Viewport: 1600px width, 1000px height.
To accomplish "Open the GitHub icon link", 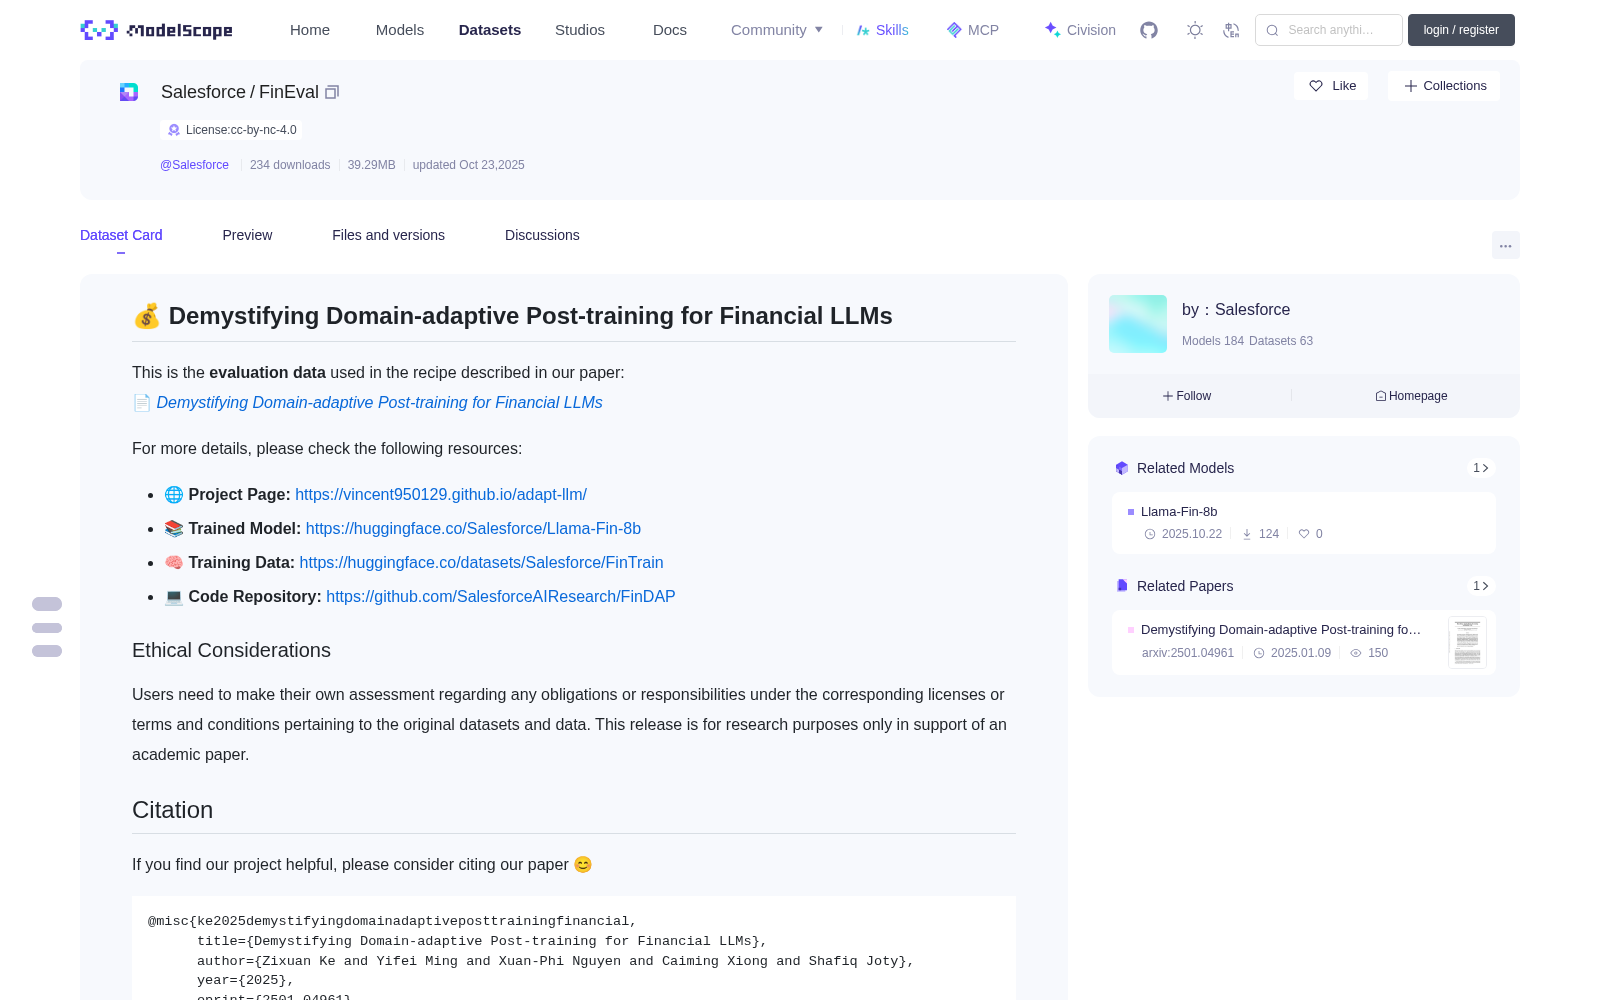I will pos(1149,30).
